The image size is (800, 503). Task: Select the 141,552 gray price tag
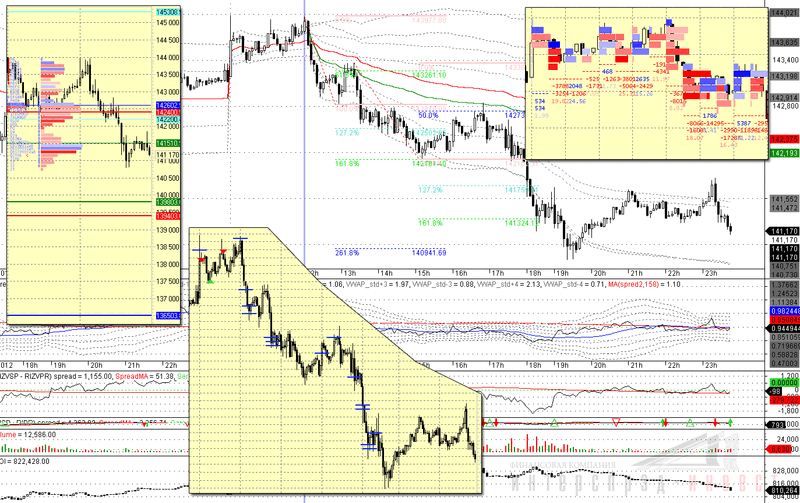pyautogui.click(x=784, y=199)
